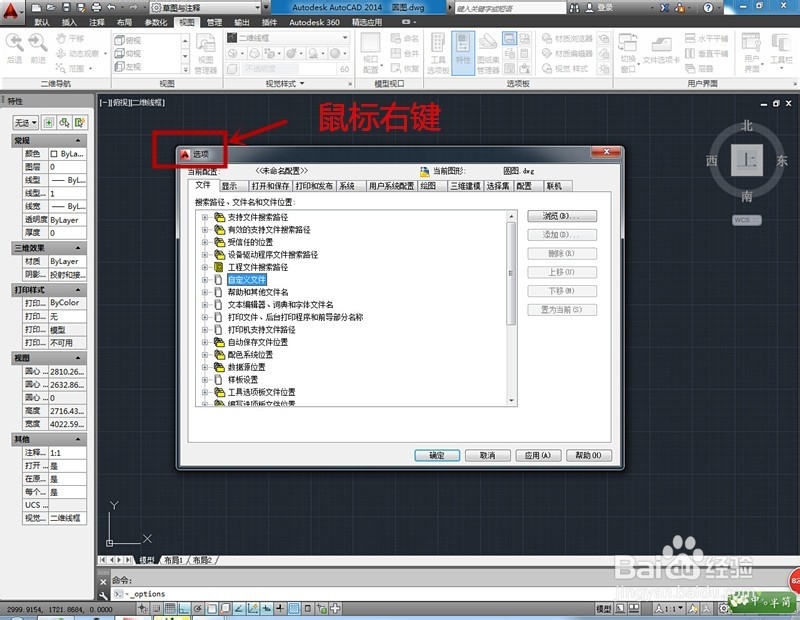800x620 pixels.
Task: Open the AutoCAD application menu button
Action: (x=11, y=11)
